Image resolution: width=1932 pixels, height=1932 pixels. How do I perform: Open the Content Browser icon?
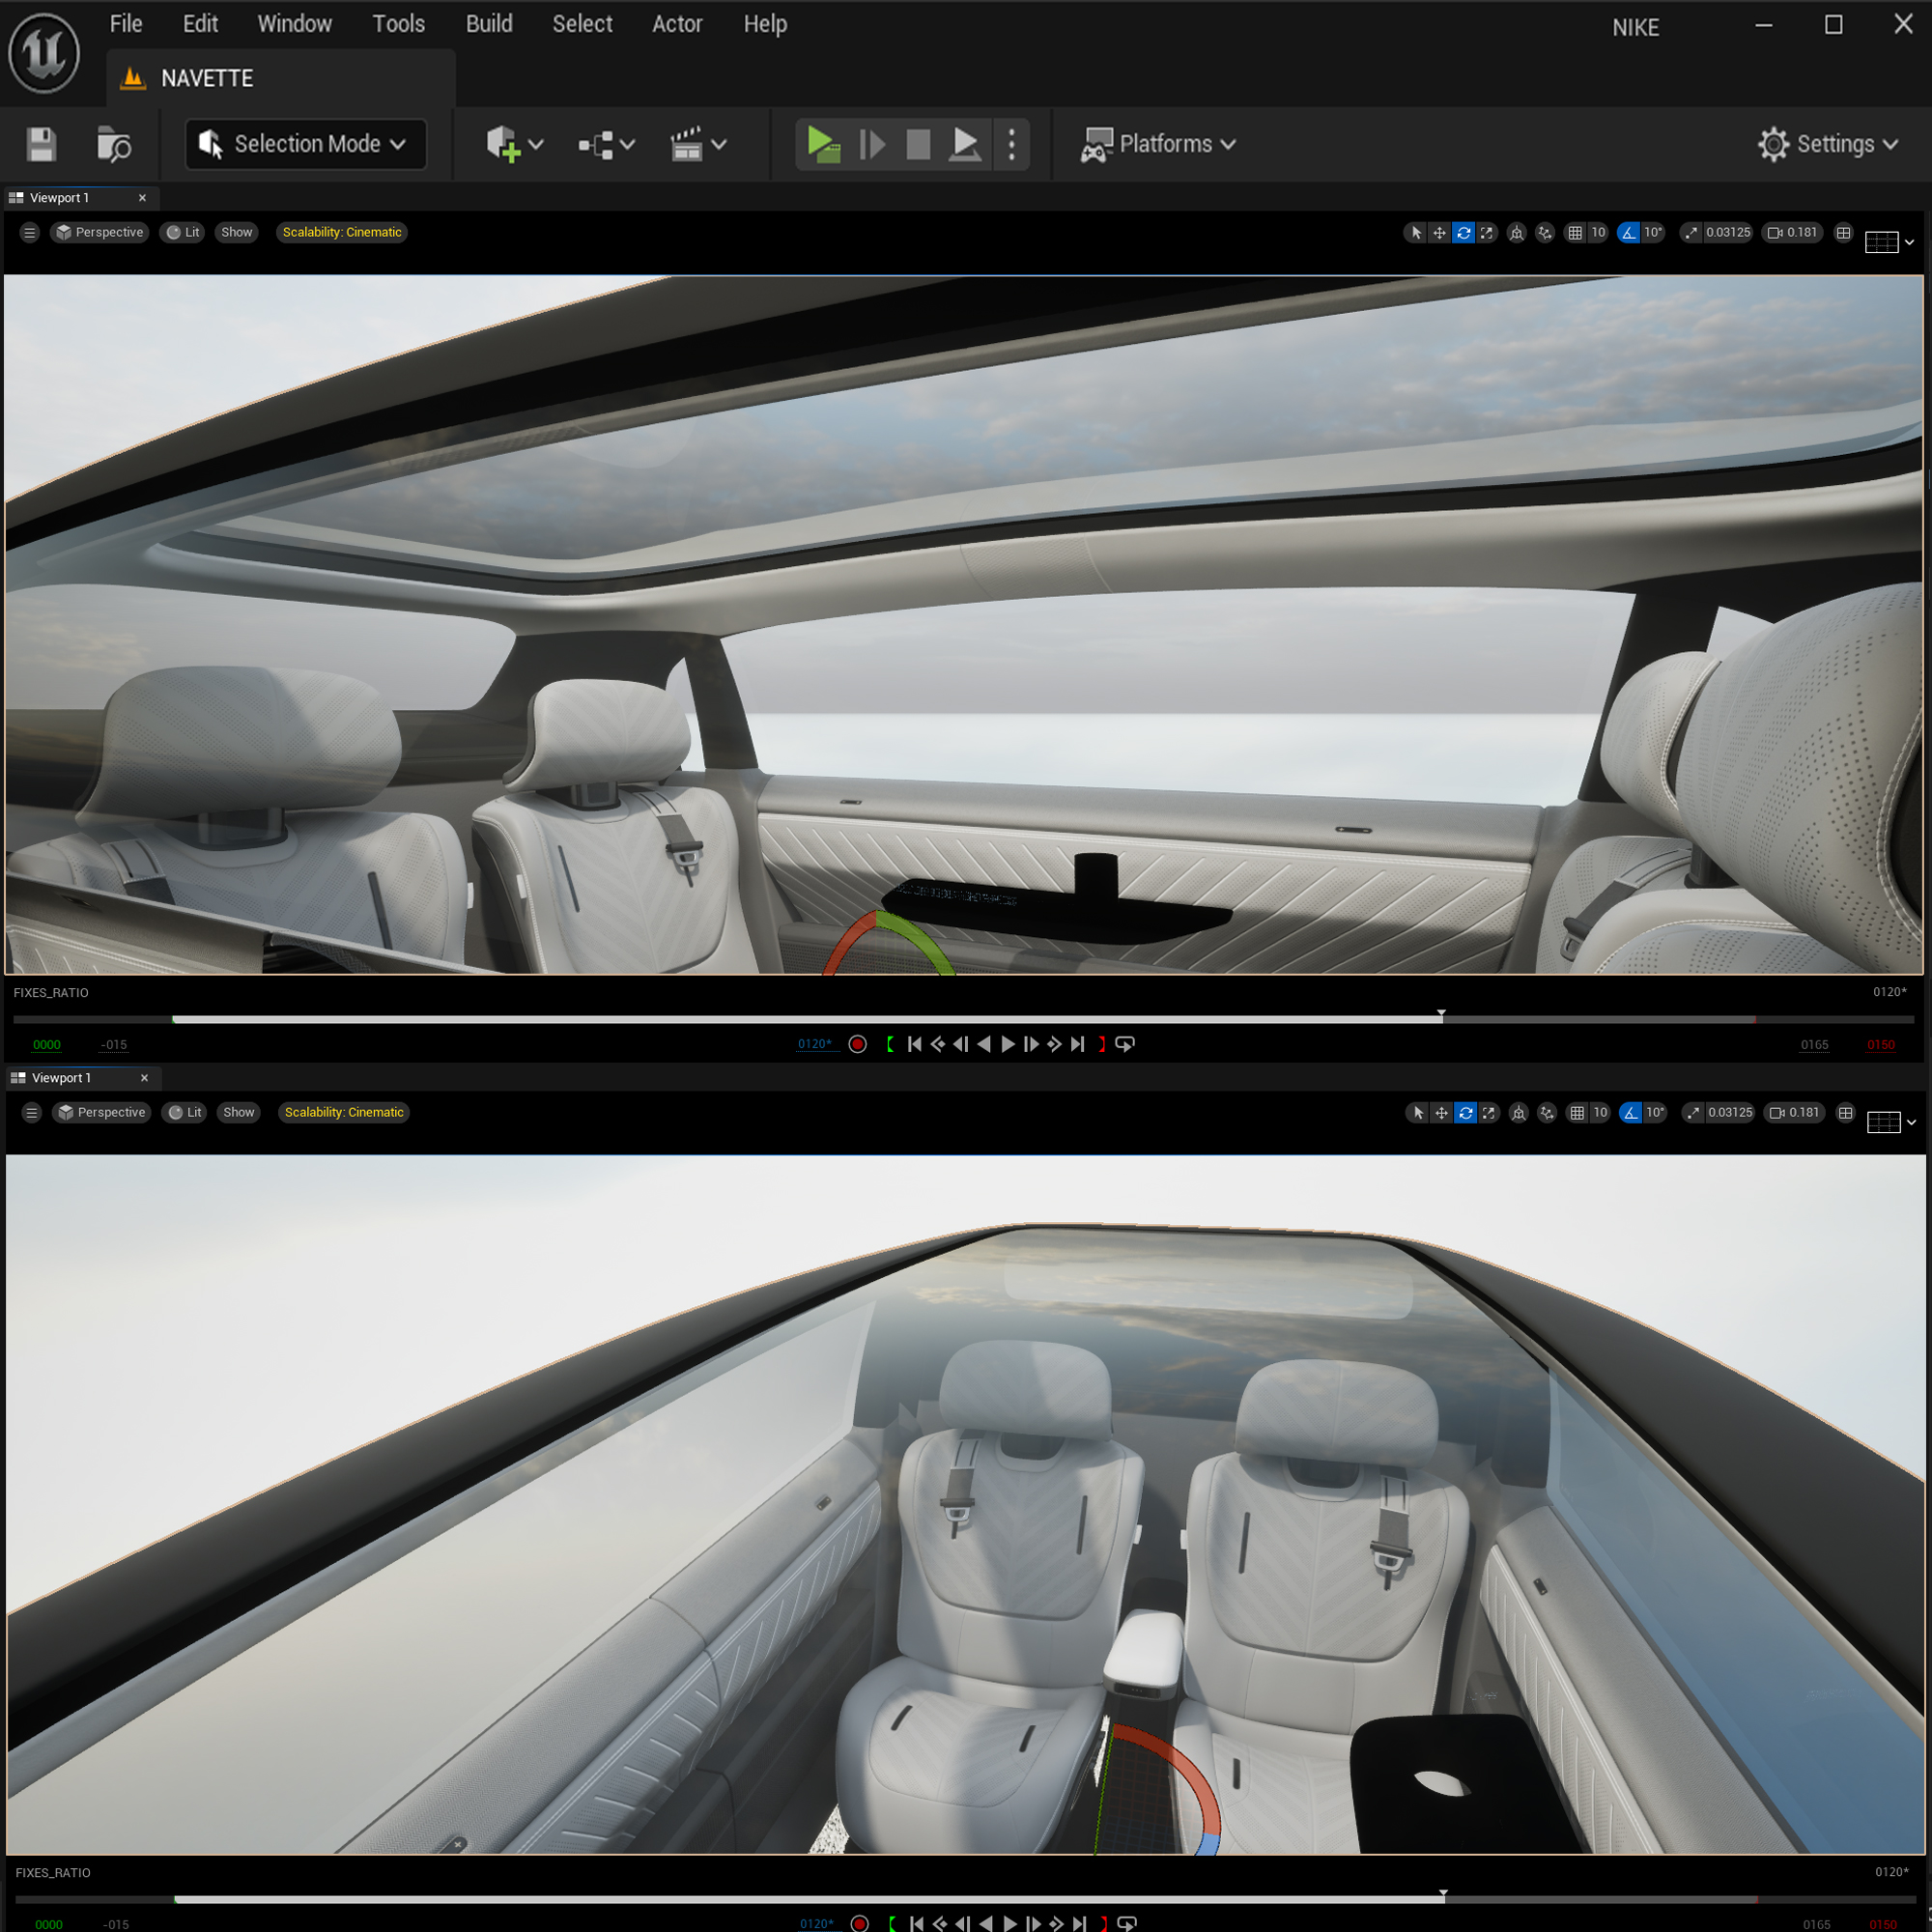pyautogui.click(x=113, y=144)
